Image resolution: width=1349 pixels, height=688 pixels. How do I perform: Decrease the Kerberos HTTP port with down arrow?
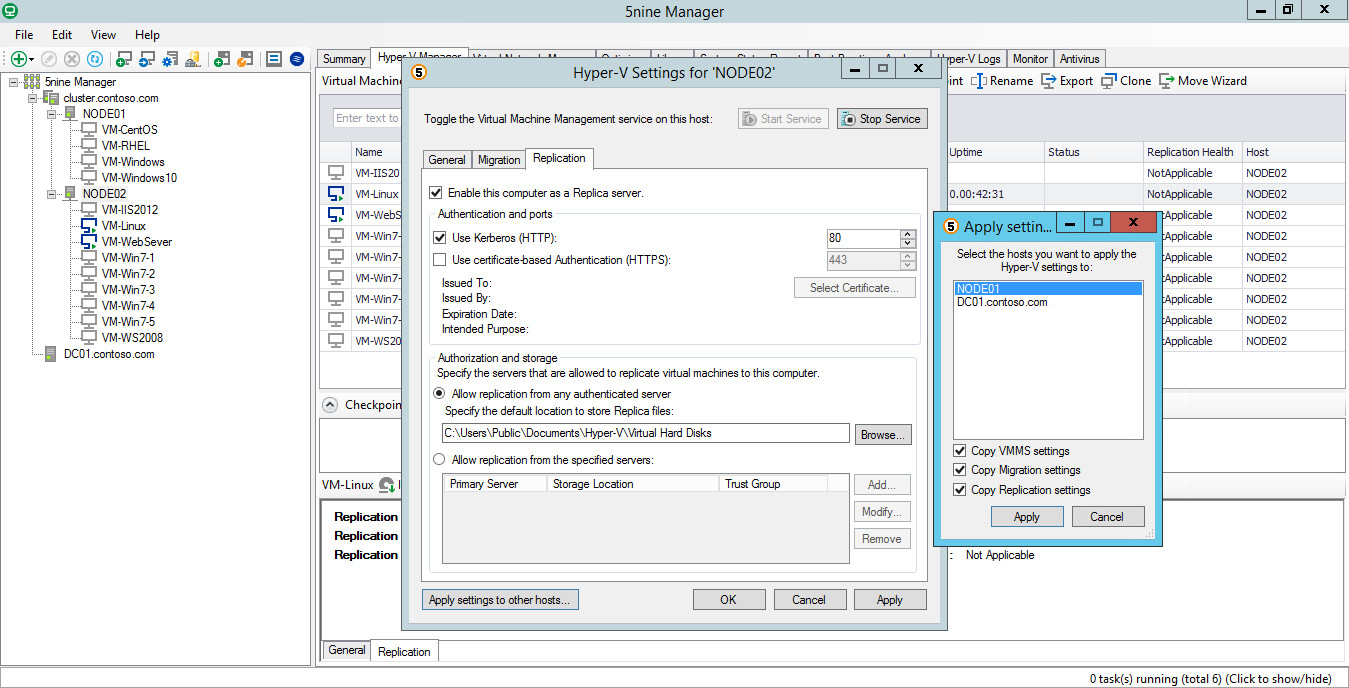coord(908,243)
